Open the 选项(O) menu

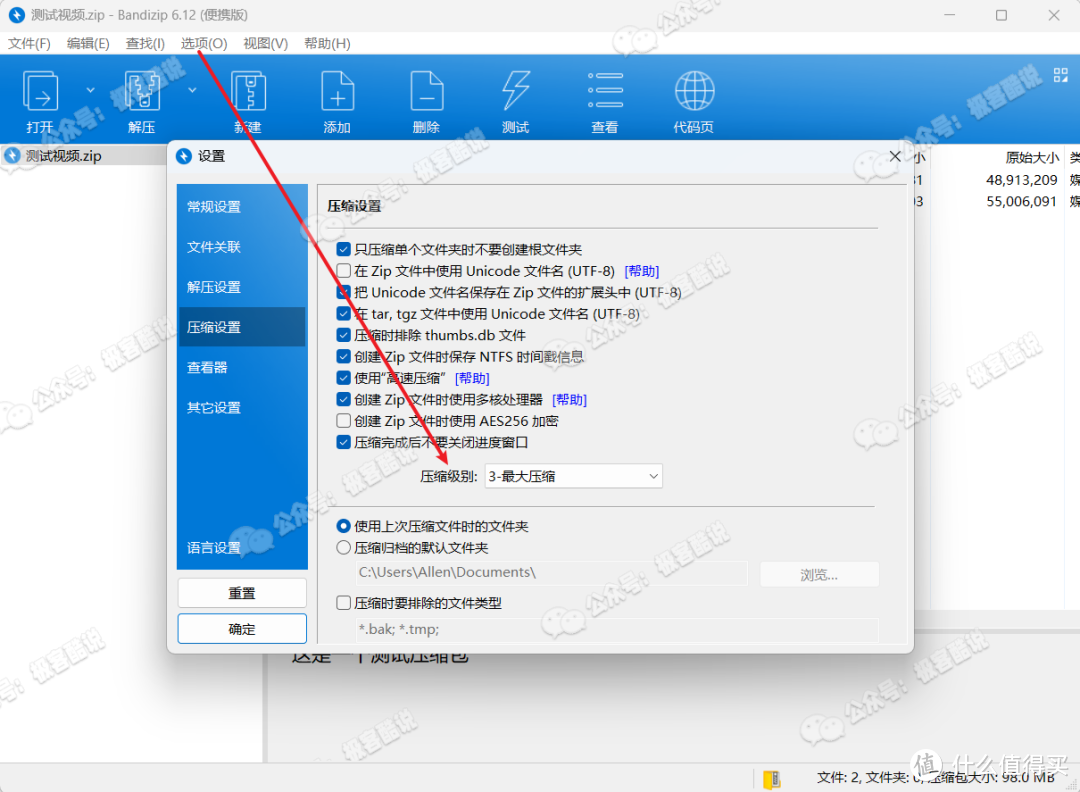point(204,43)
